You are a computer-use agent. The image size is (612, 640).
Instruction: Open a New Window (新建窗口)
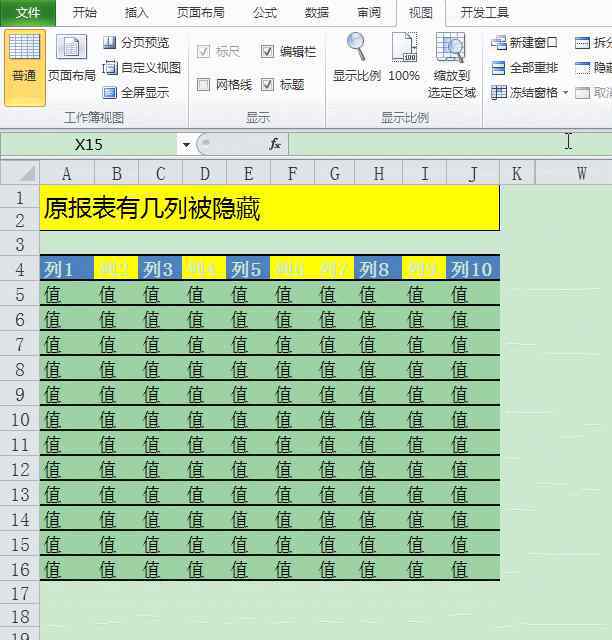point(524,42)
